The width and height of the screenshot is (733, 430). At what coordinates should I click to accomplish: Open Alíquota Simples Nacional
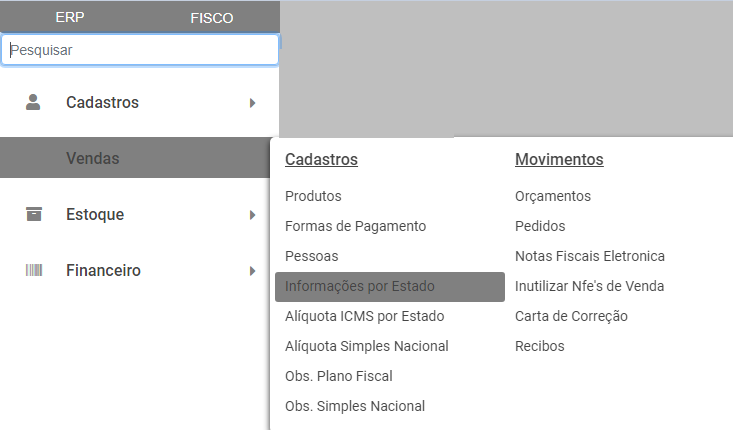click(366, 346)
